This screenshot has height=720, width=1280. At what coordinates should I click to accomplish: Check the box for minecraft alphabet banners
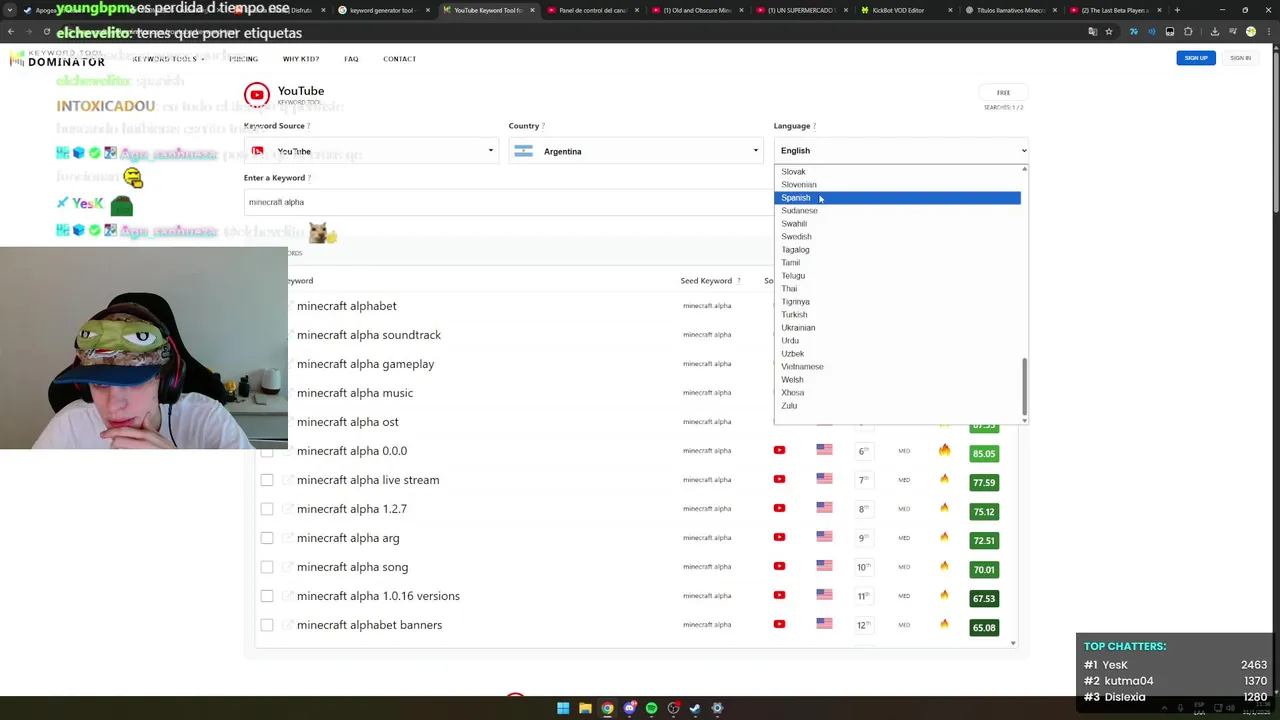(x=267, y=625)
